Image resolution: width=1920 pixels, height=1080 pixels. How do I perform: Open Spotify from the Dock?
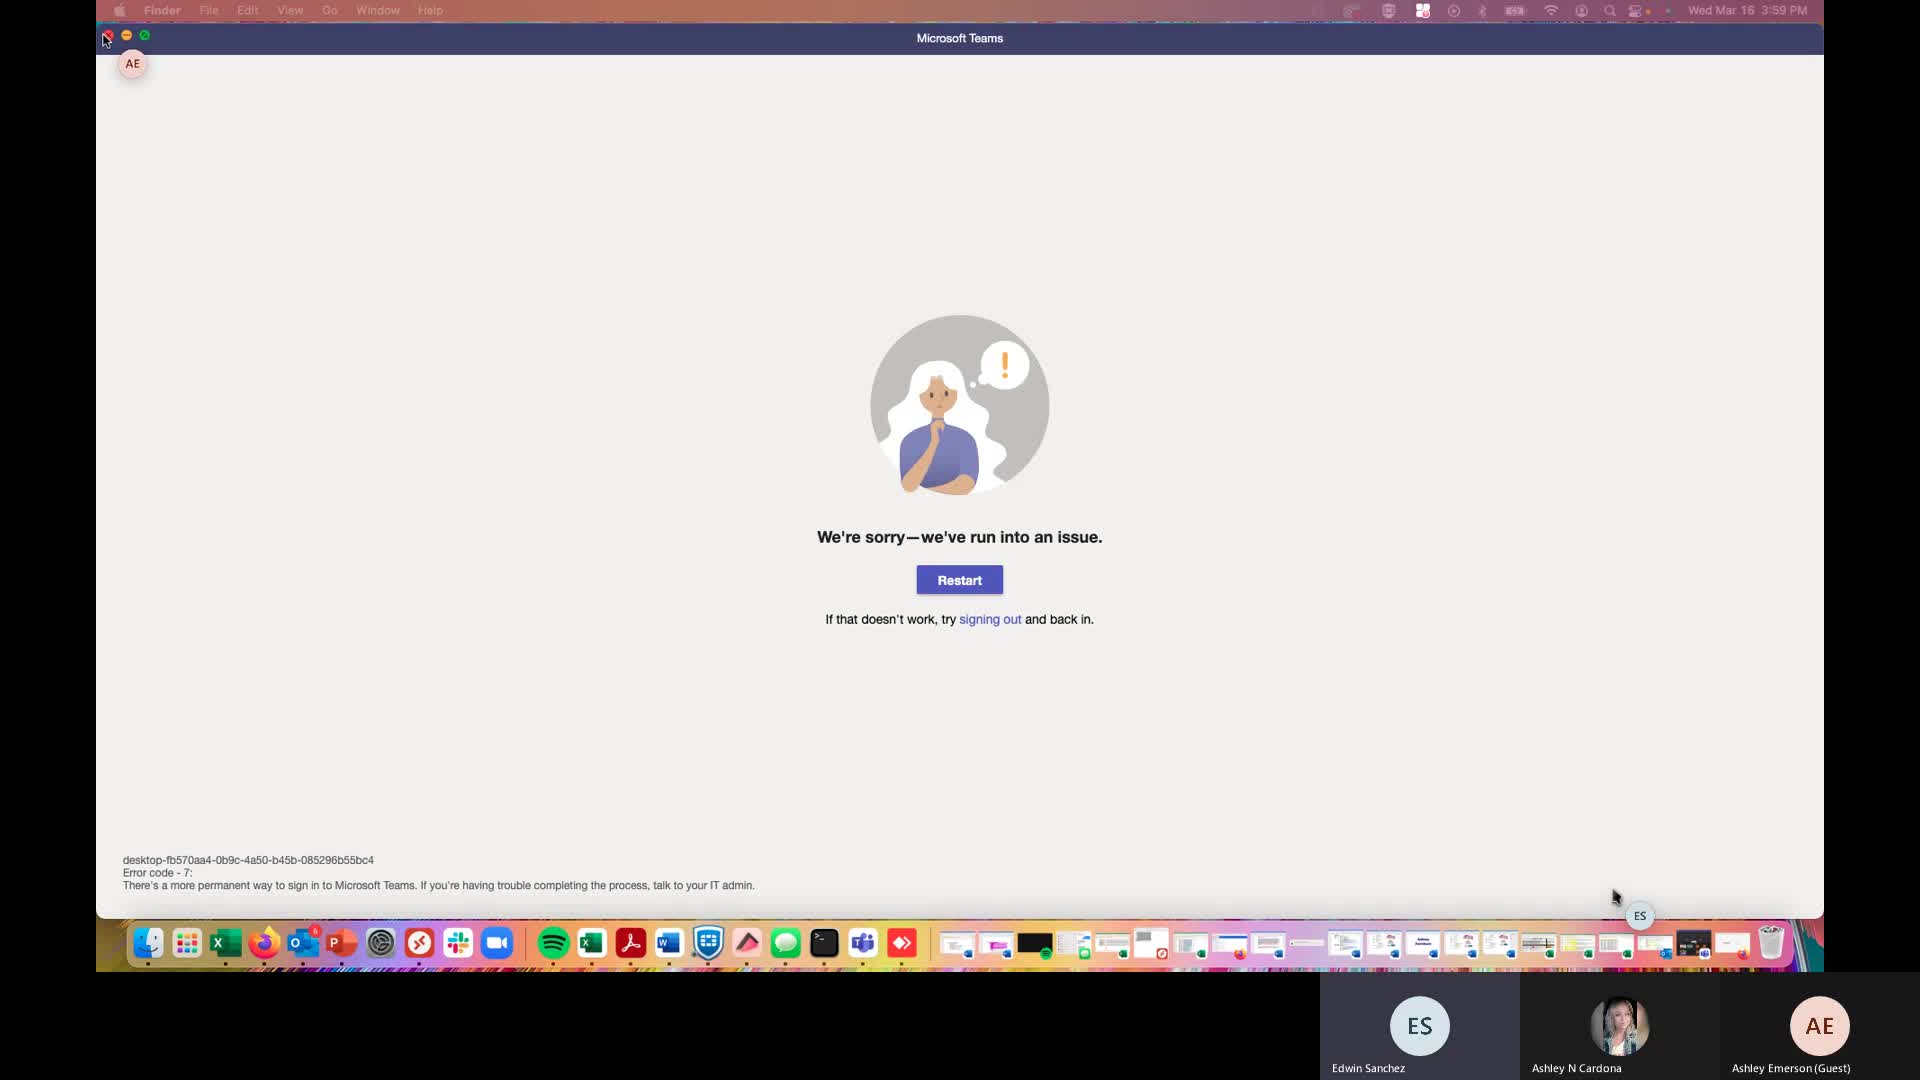click(x=553, y=943)
